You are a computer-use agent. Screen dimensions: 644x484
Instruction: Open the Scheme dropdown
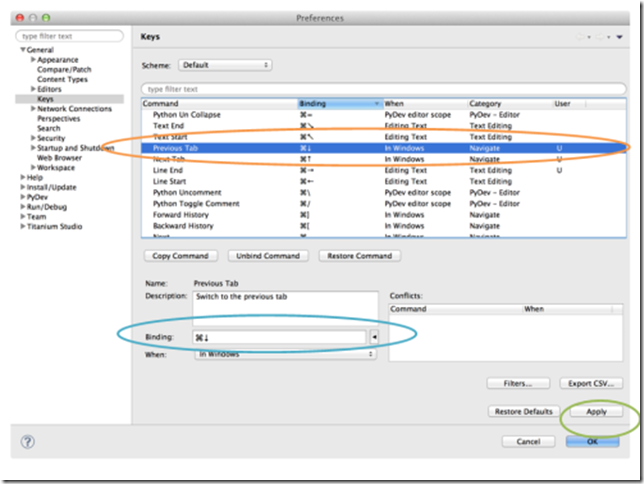pos(224,65)
